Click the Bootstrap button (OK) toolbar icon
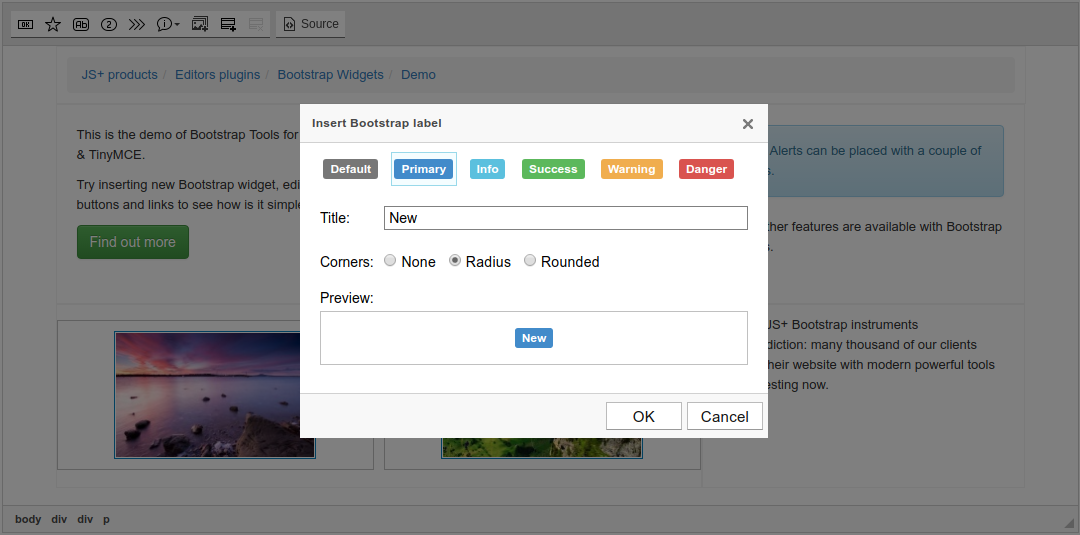The image size is (1080, 535). click(x=26, y=24)
